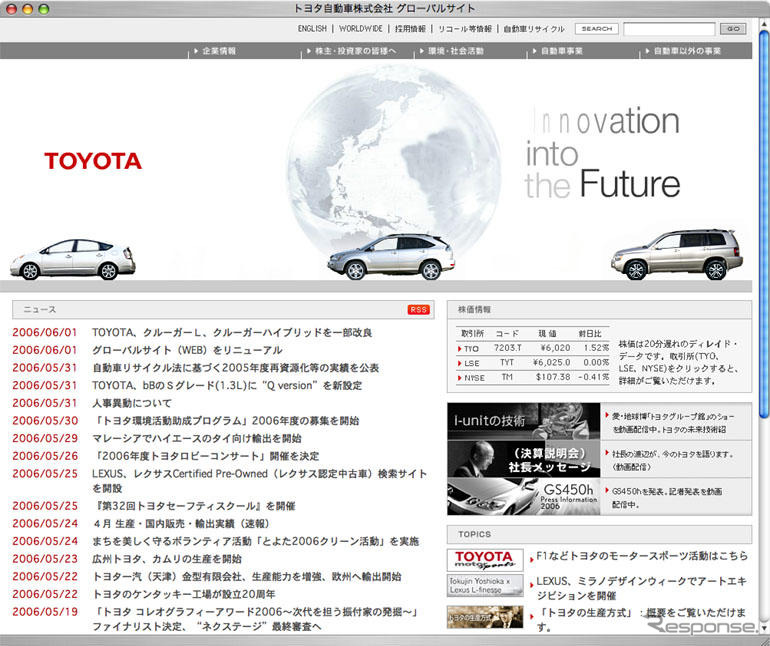This screenshot has height=646, width=770.
Task: Open the Tokujin Yoshioka x Lexus L-finesse banner
Action: click(485, 586)
